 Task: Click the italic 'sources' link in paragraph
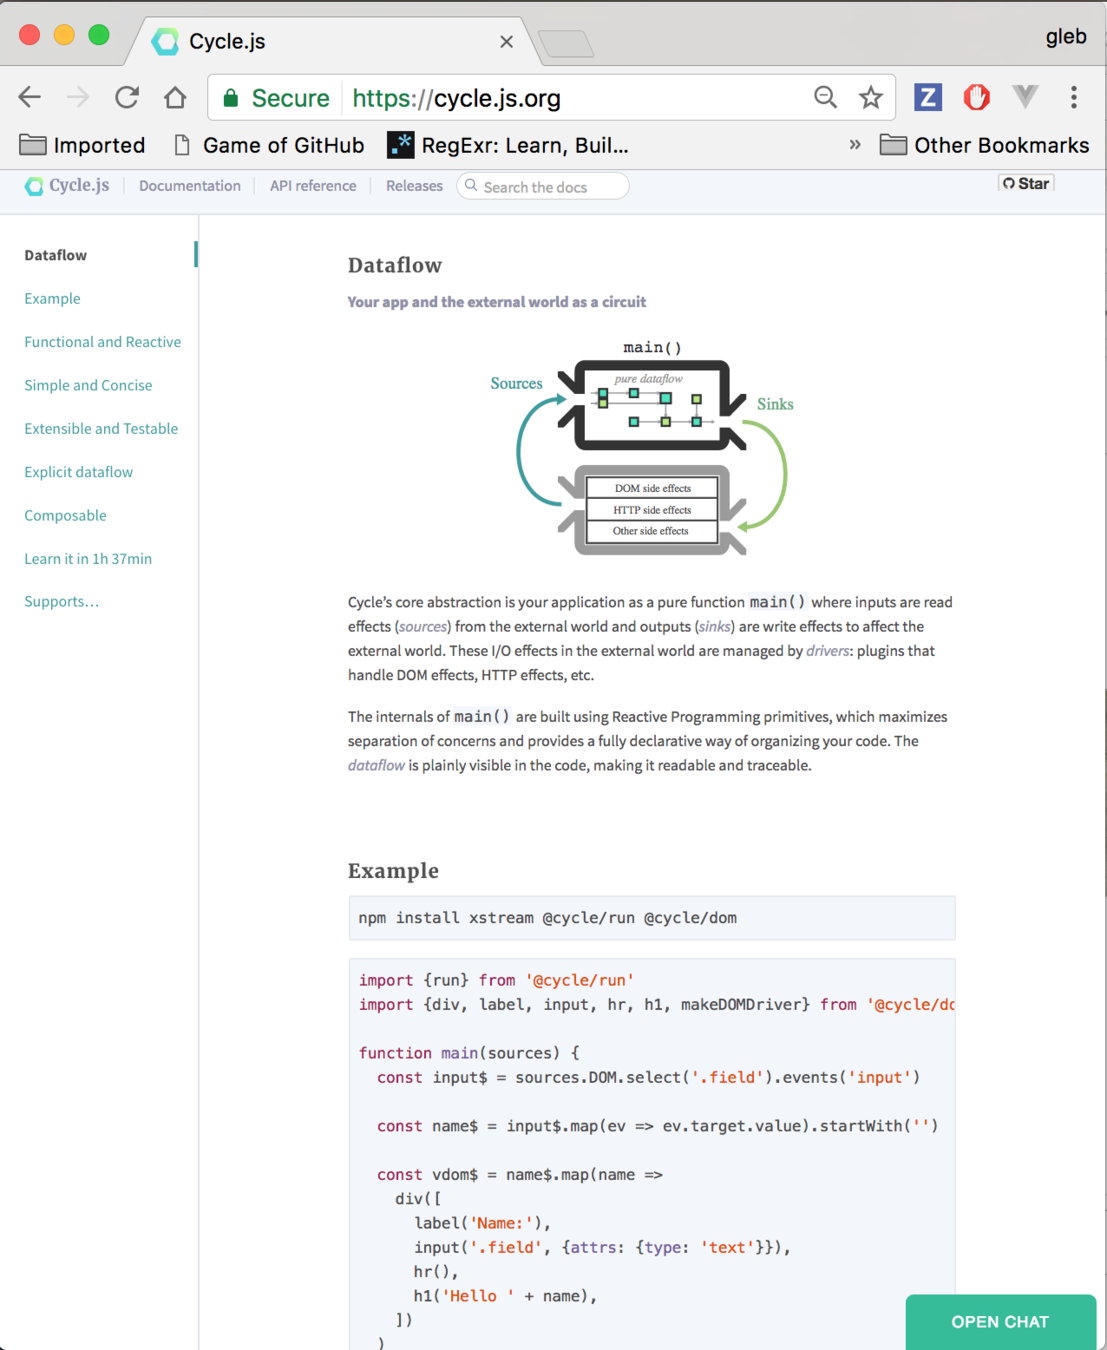click(x=423, y=627)
